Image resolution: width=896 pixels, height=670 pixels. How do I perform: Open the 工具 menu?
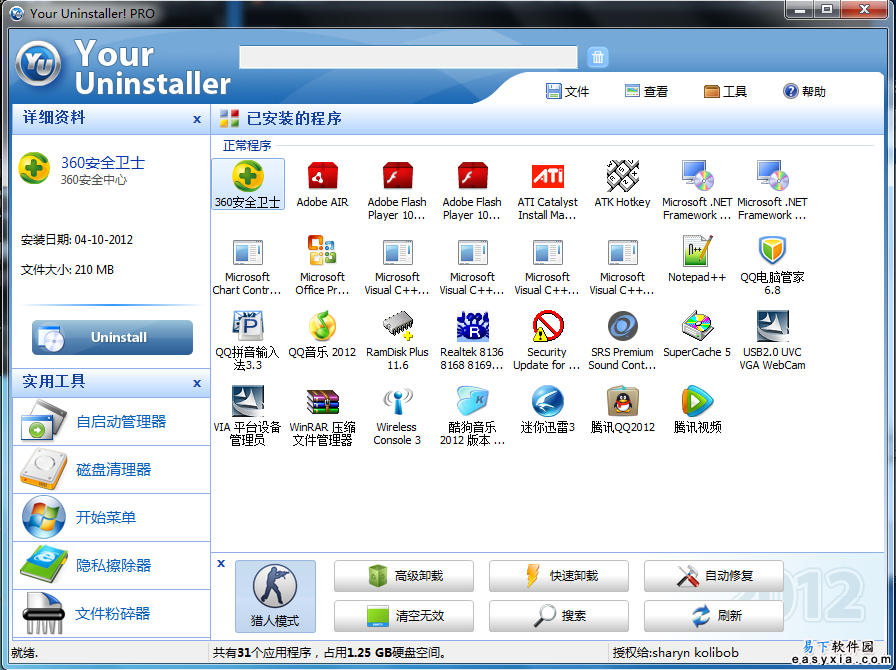pos(725,91)
